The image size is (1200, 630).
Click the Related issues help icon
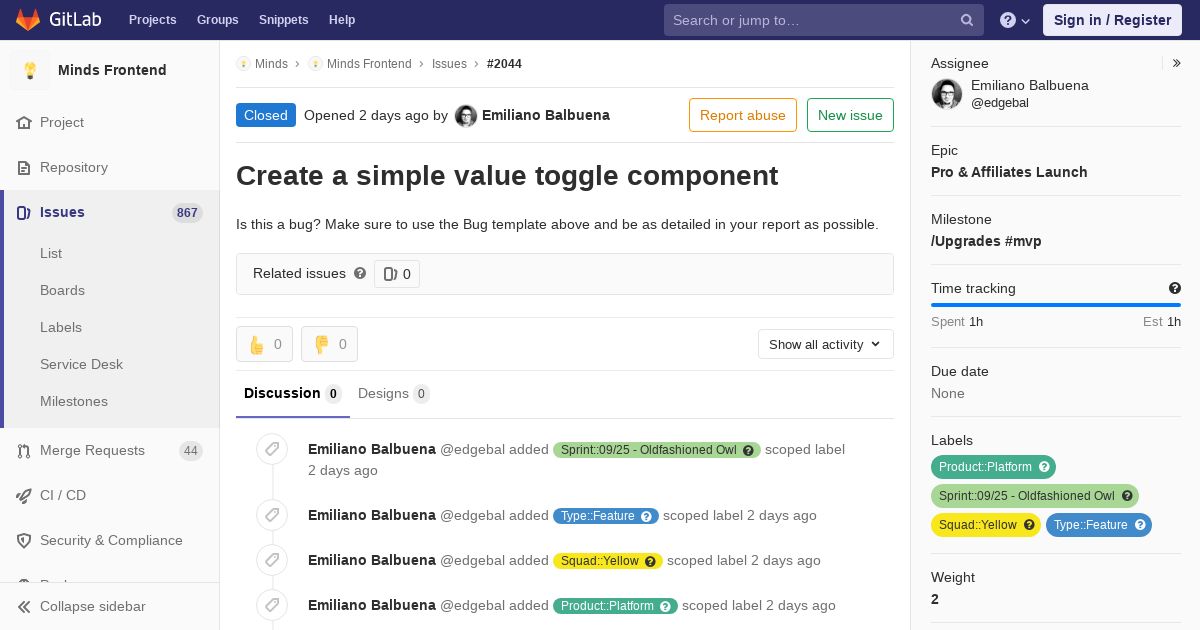click(x=360, y=273)
